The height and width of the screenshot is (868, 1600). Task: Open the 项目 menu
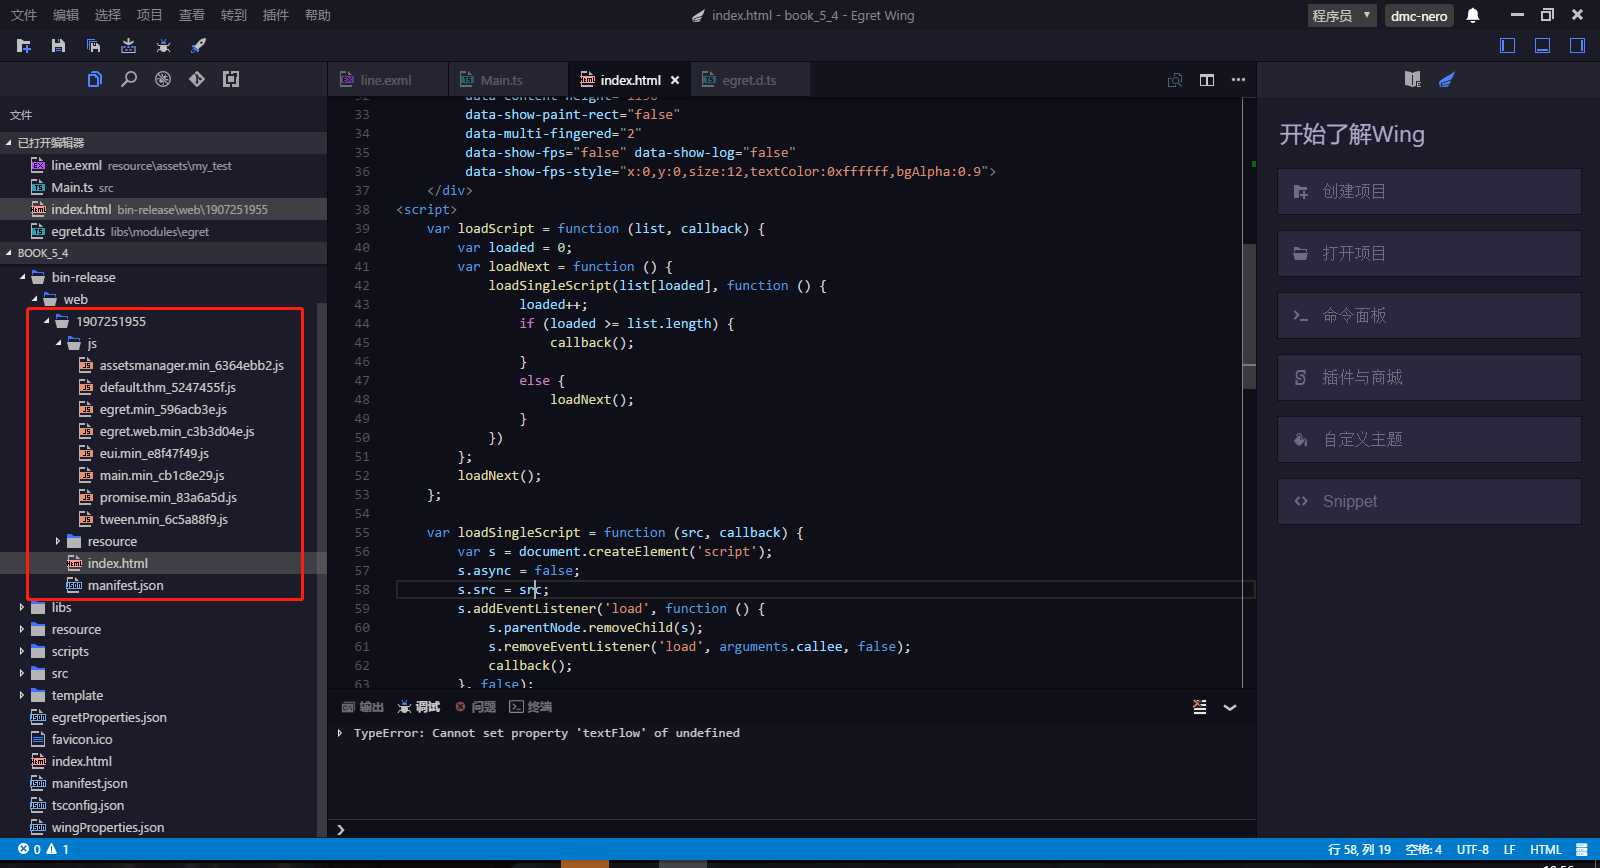click(x=149, y=15)
